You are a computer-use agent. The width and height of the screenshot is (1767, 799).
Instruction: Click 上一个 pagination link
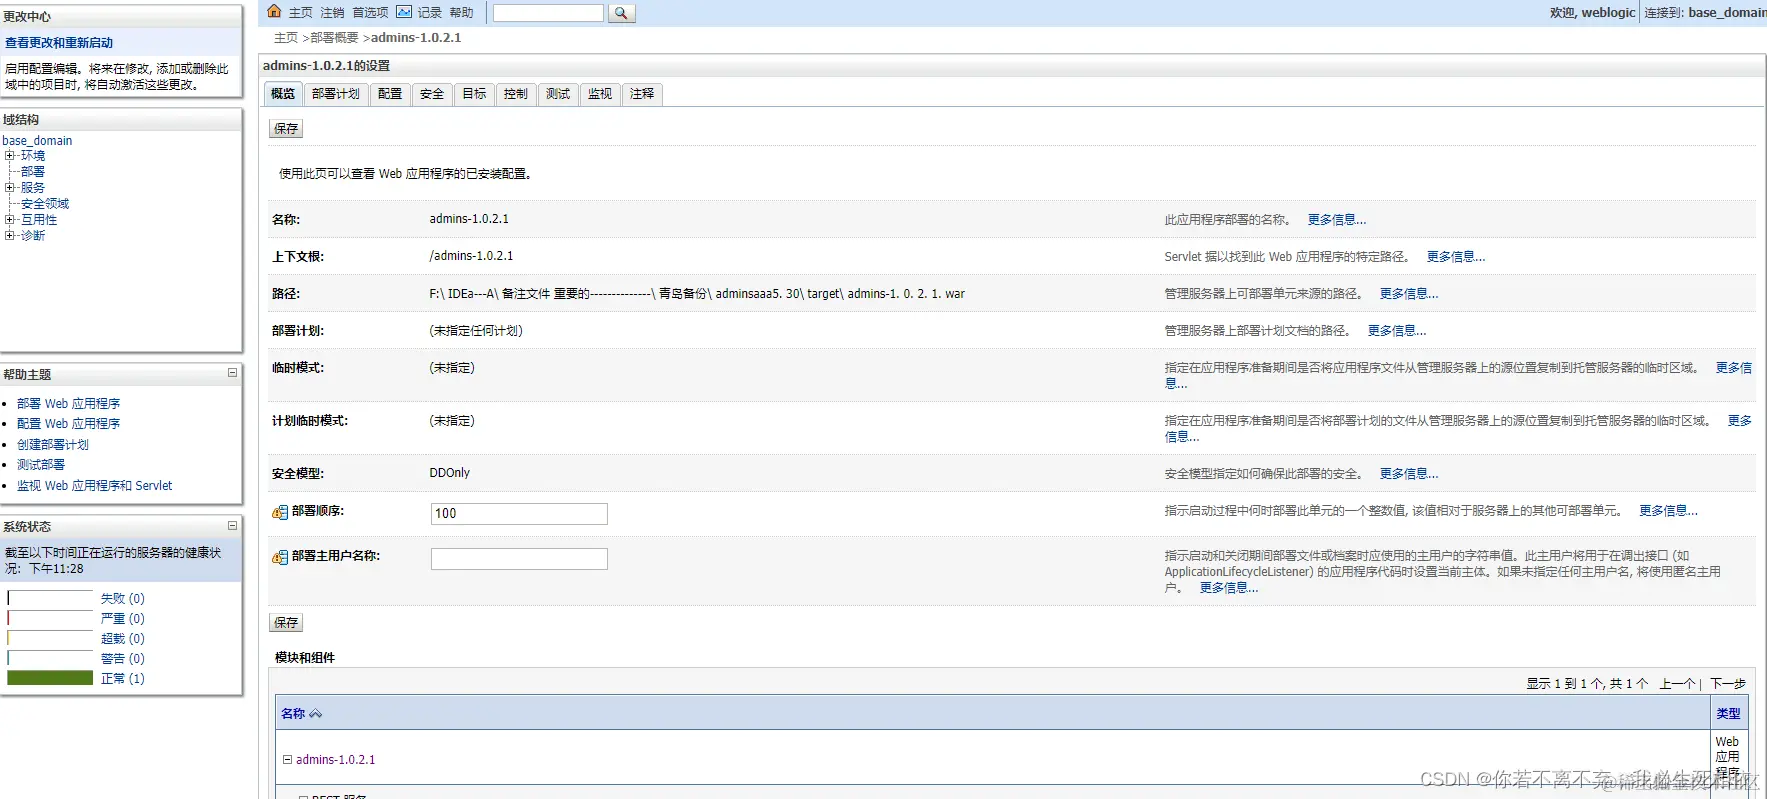(x=1677, y=684)
